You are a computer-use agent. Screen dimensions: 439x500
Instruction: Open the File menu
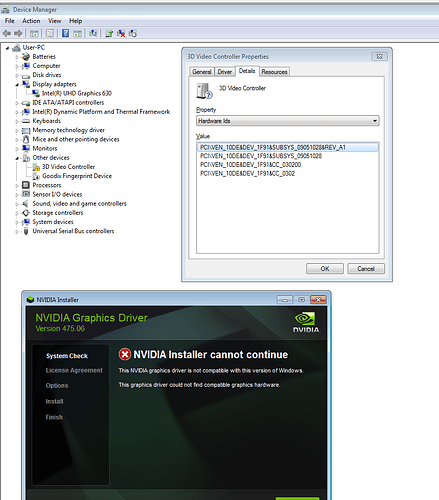(x=10, y=21)
